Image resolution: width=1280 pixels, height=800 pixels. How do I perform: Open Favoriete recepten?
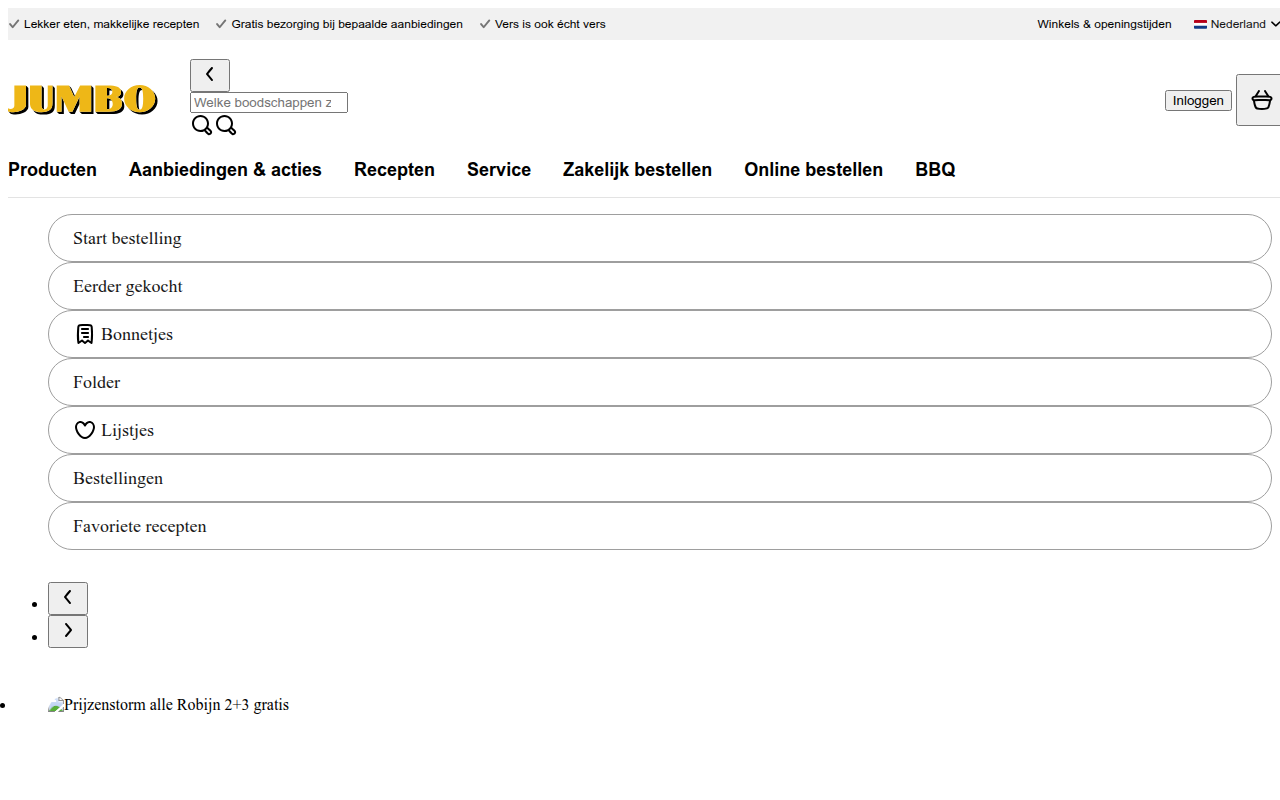pos(660,526)
